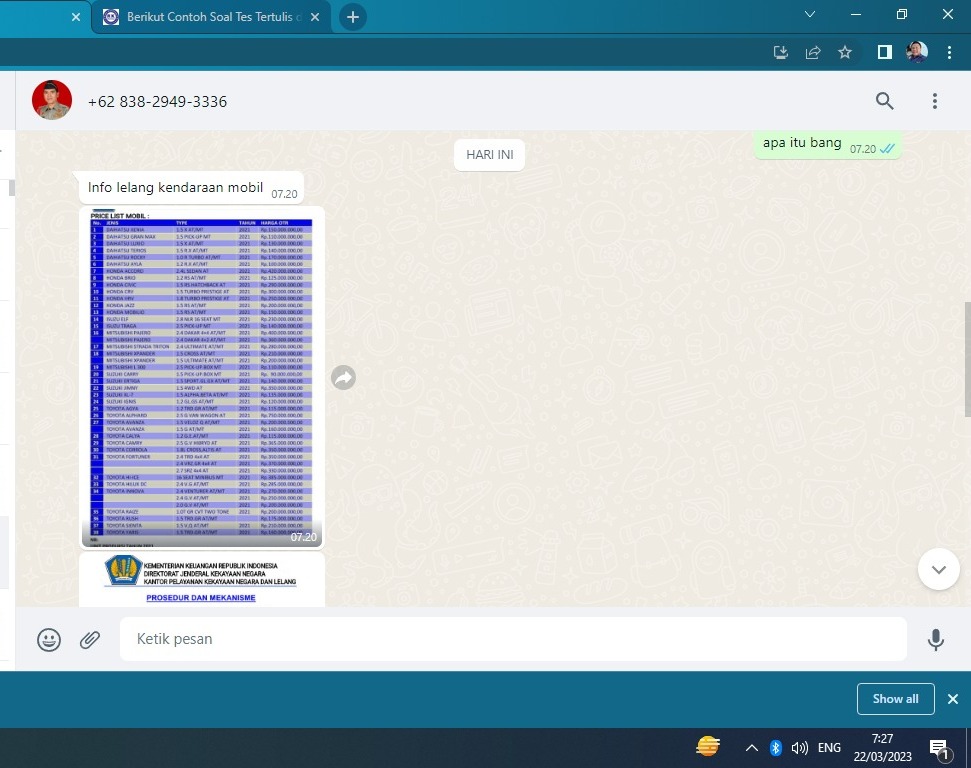Viewport: 971px width, 768px height.
Task: Share this page using the share icon
Action: [813, 53]
